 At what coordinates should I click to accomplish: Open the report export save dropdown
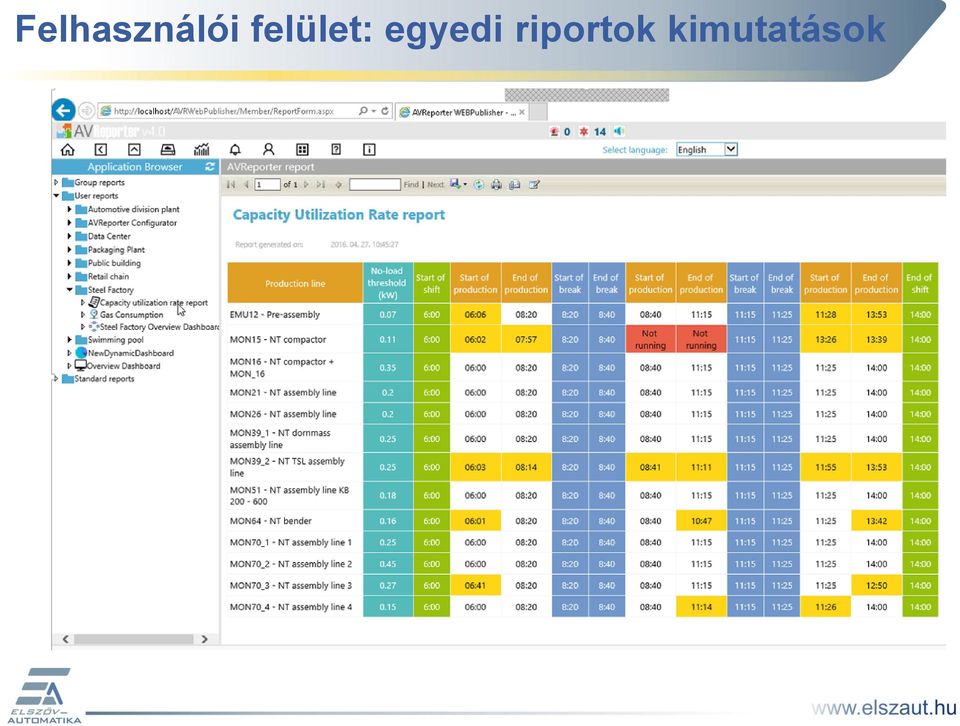(x=458, y=184)
